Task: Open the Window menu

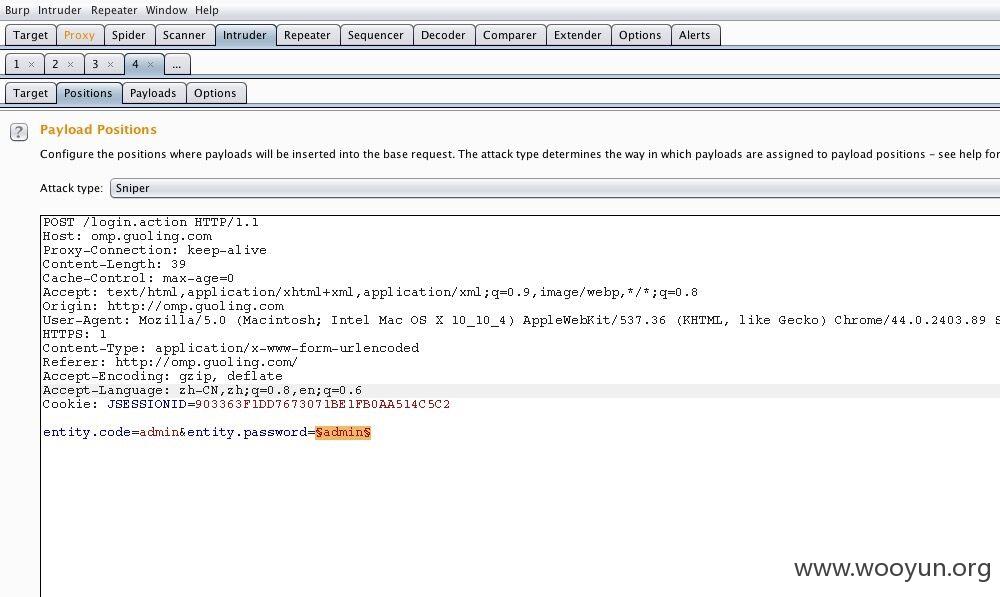Action: tap(166, 10)
